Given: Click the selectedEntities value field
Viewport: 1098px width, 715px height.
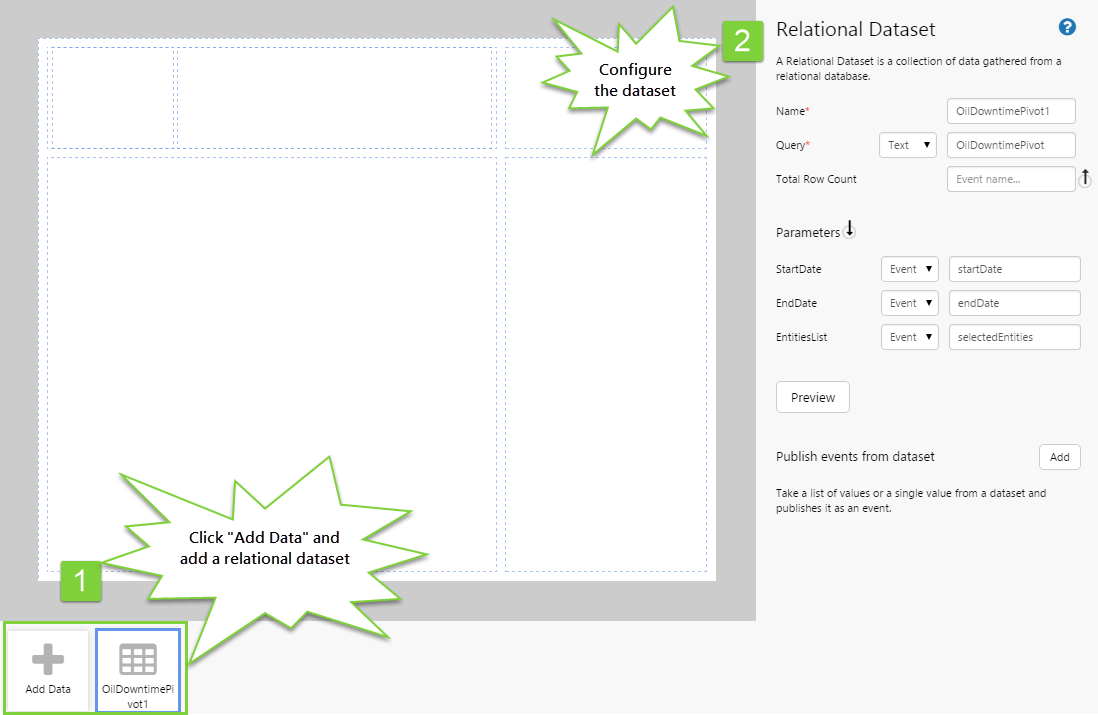Looking at the screenshot, I should pos(1014,337).
